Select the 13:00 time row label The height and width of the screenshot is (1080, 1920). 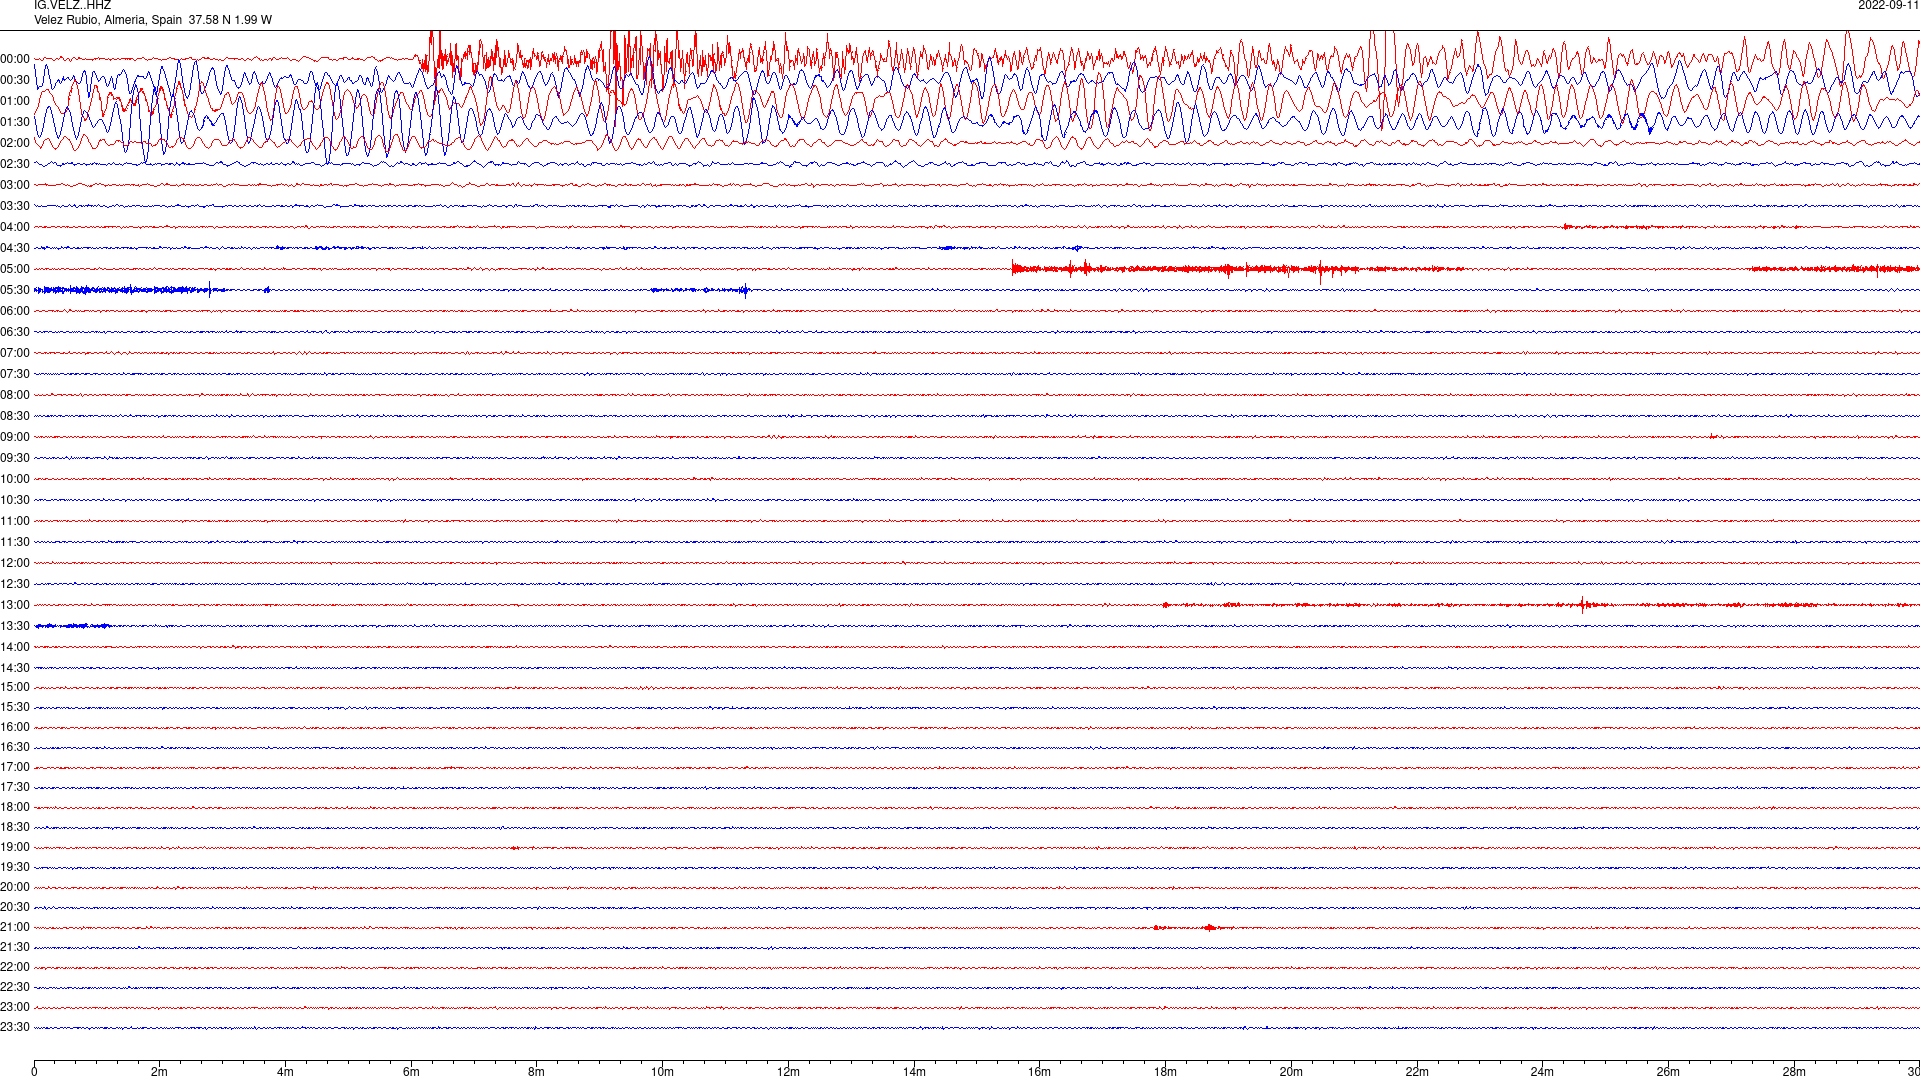point(15,605)
